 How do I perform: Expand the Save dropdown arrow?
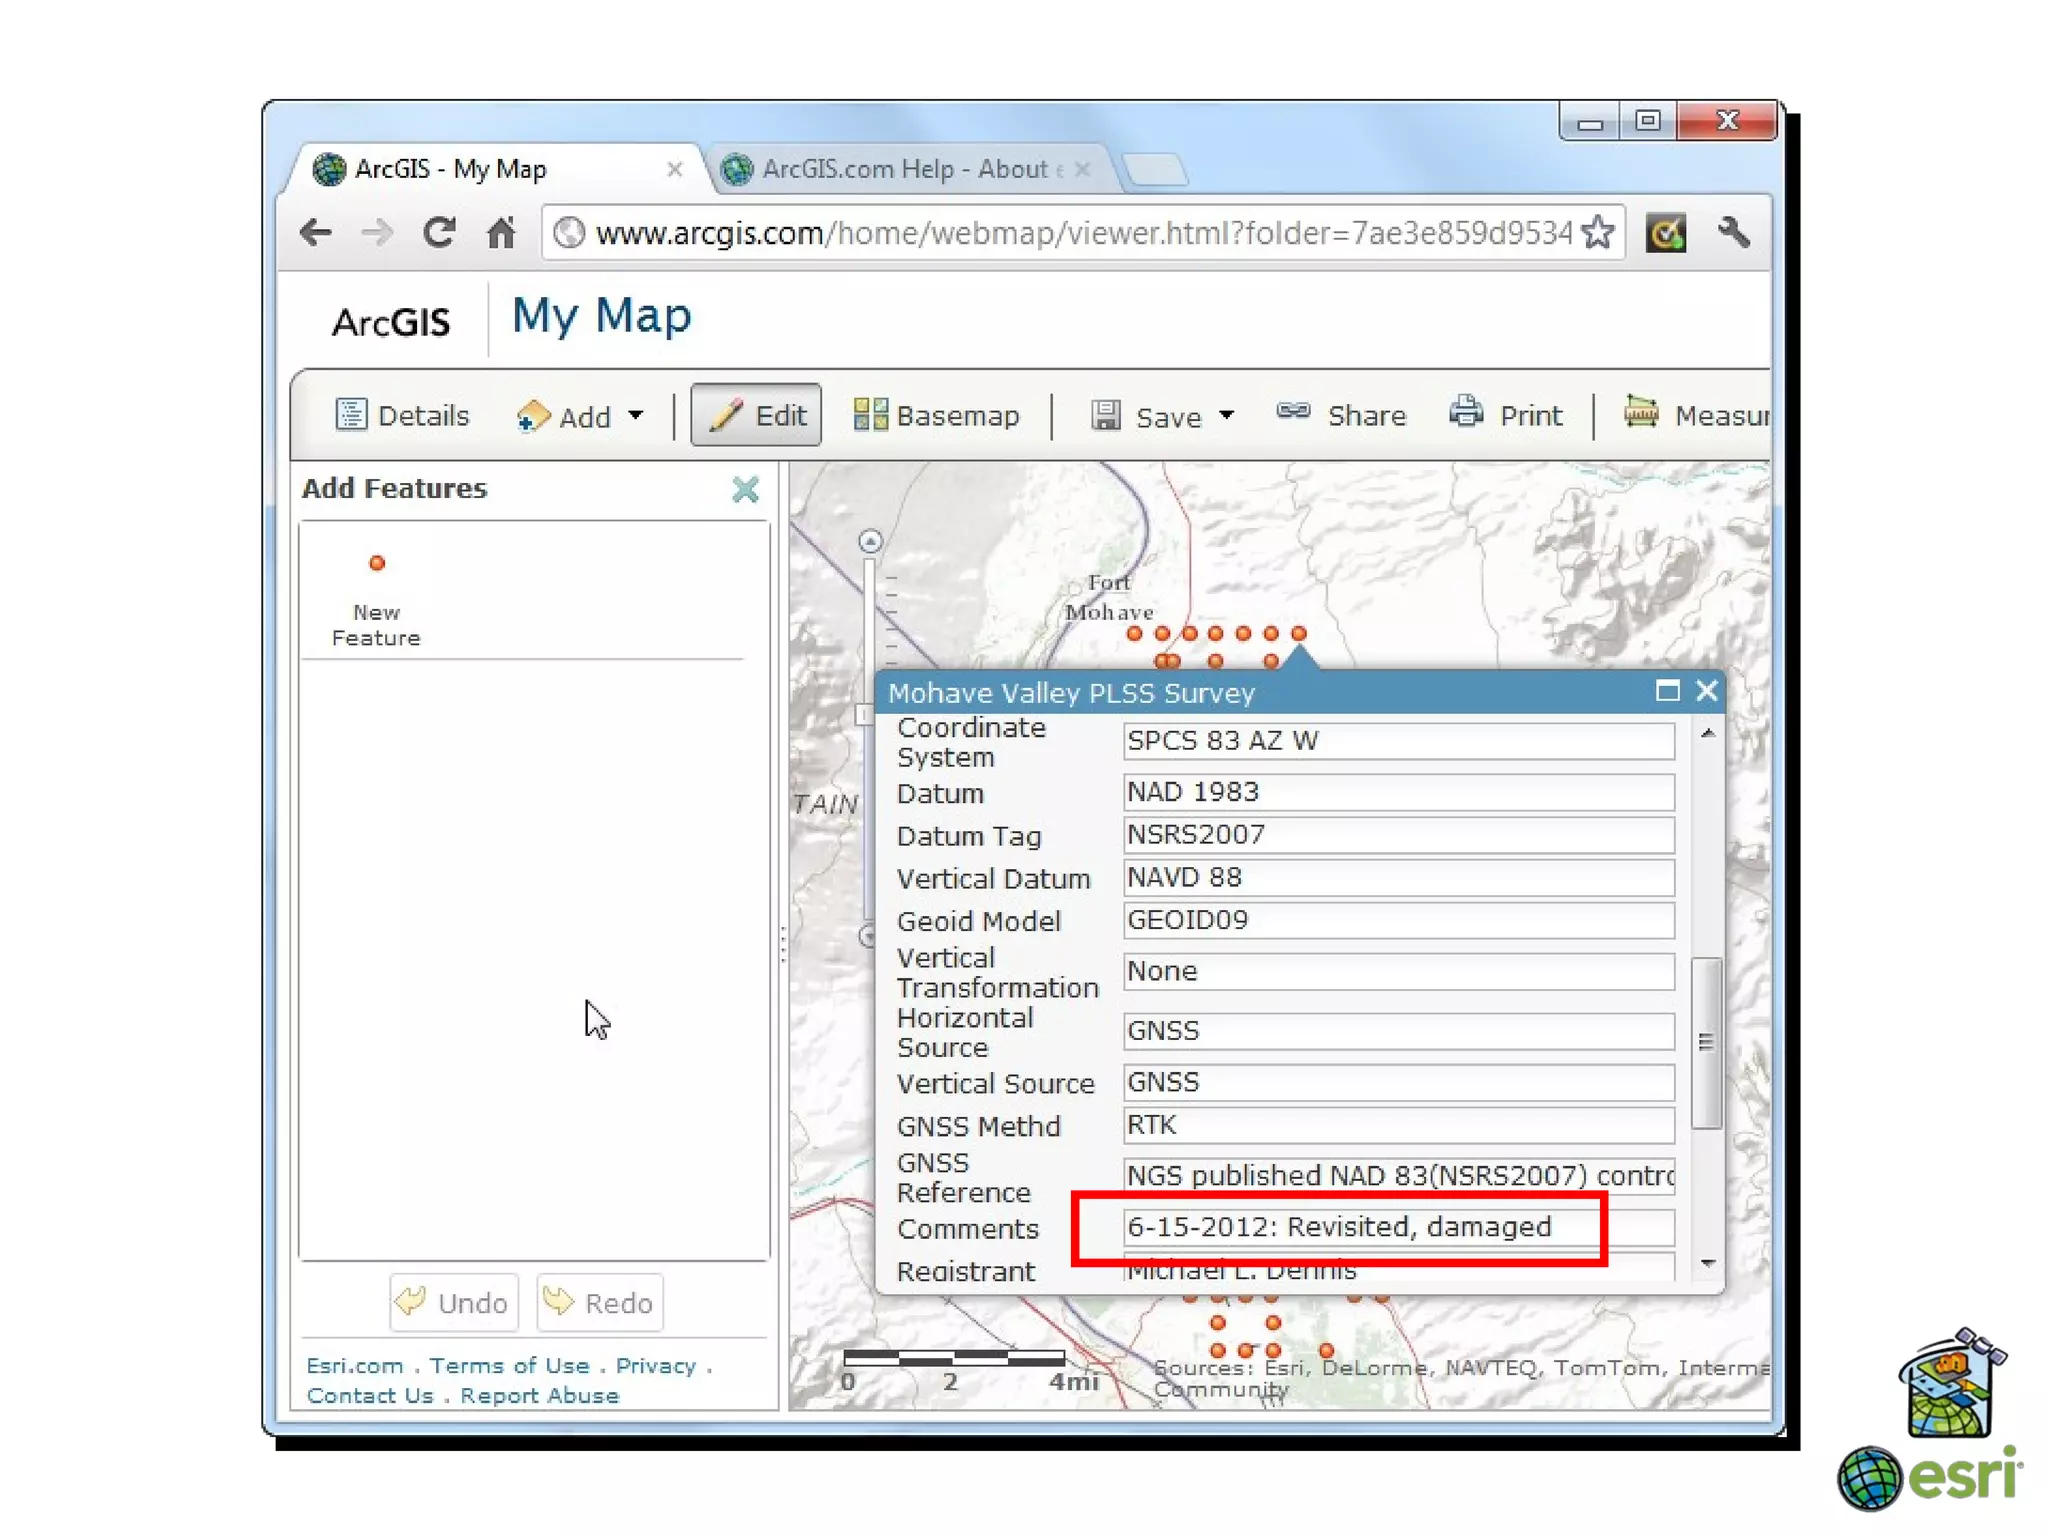tap(1227, 415)
